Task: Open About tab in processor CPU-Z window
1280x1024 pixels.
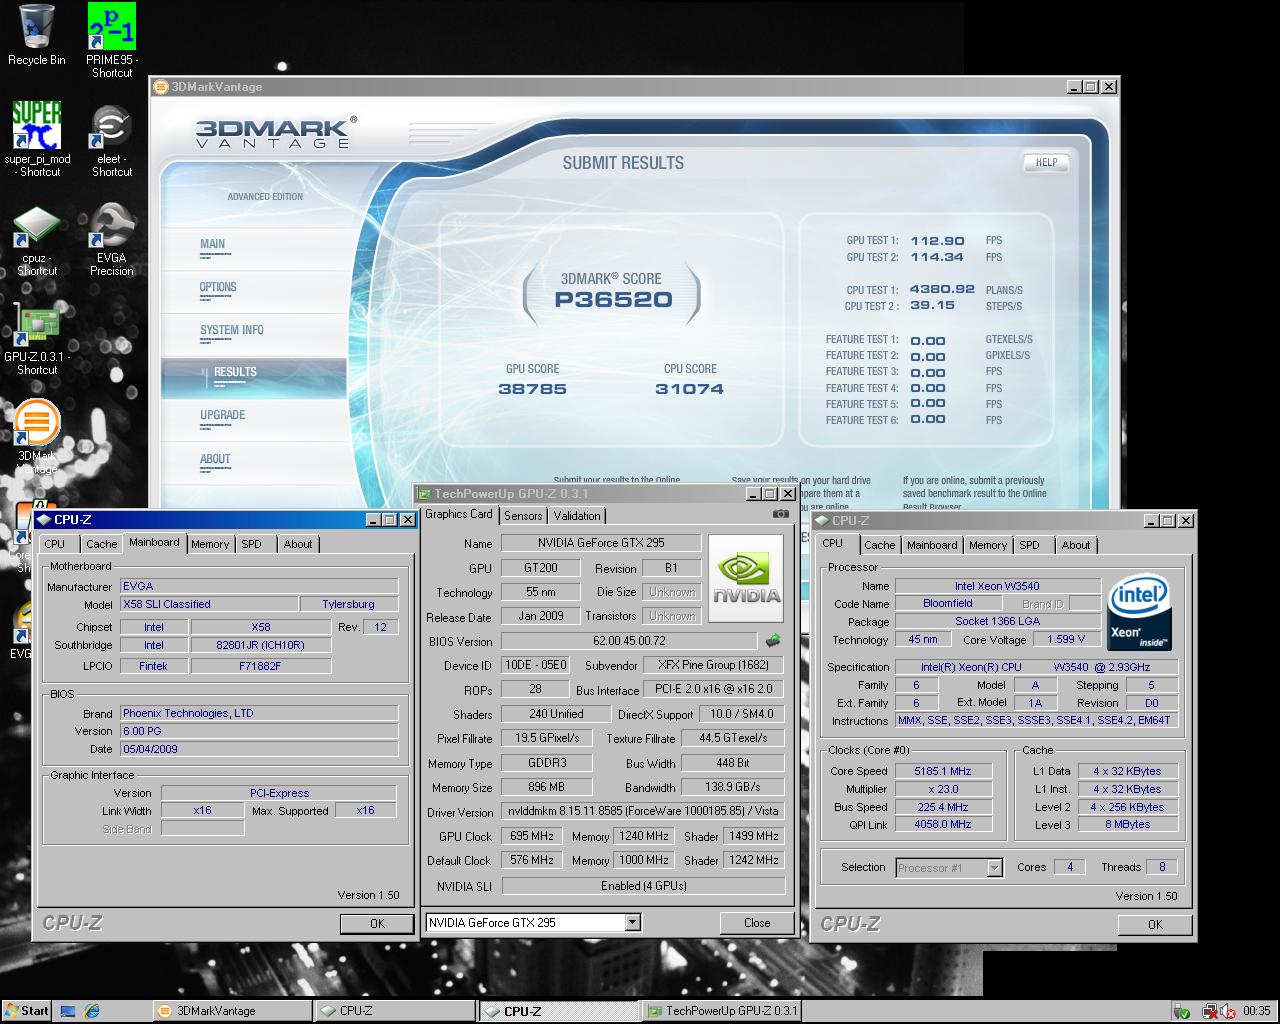Action: point(1076,545)
